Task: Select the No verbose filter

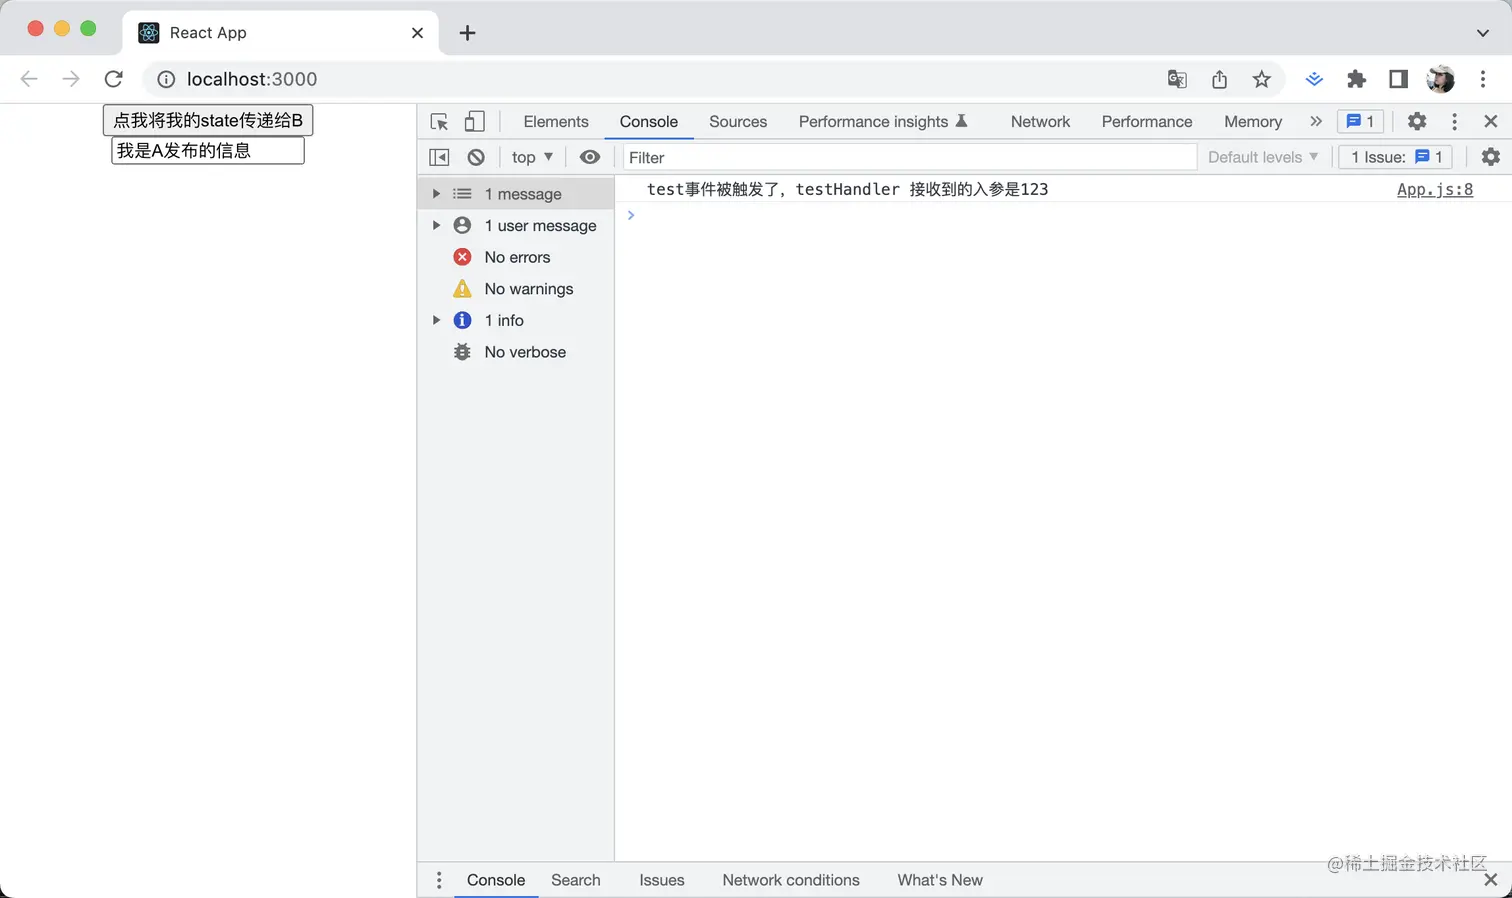Action: click(x=516, y=352)
